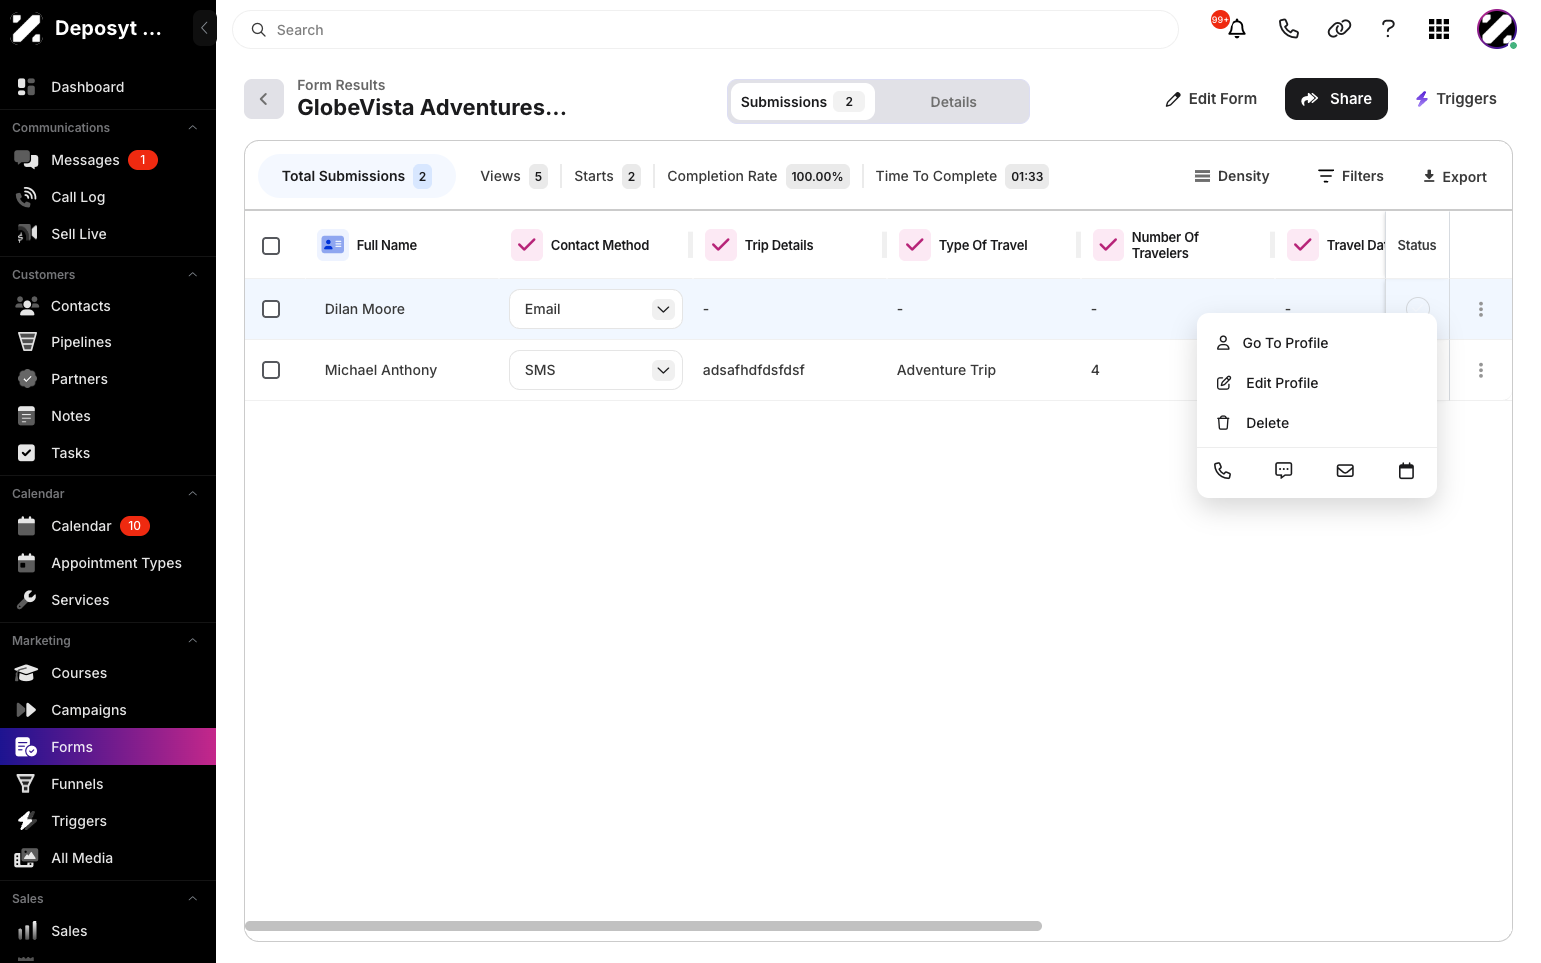Open Dilan Moore's Email contact method dropdown
The height and width of the screenshot is (963, 1541).
(x=596, y=309)
